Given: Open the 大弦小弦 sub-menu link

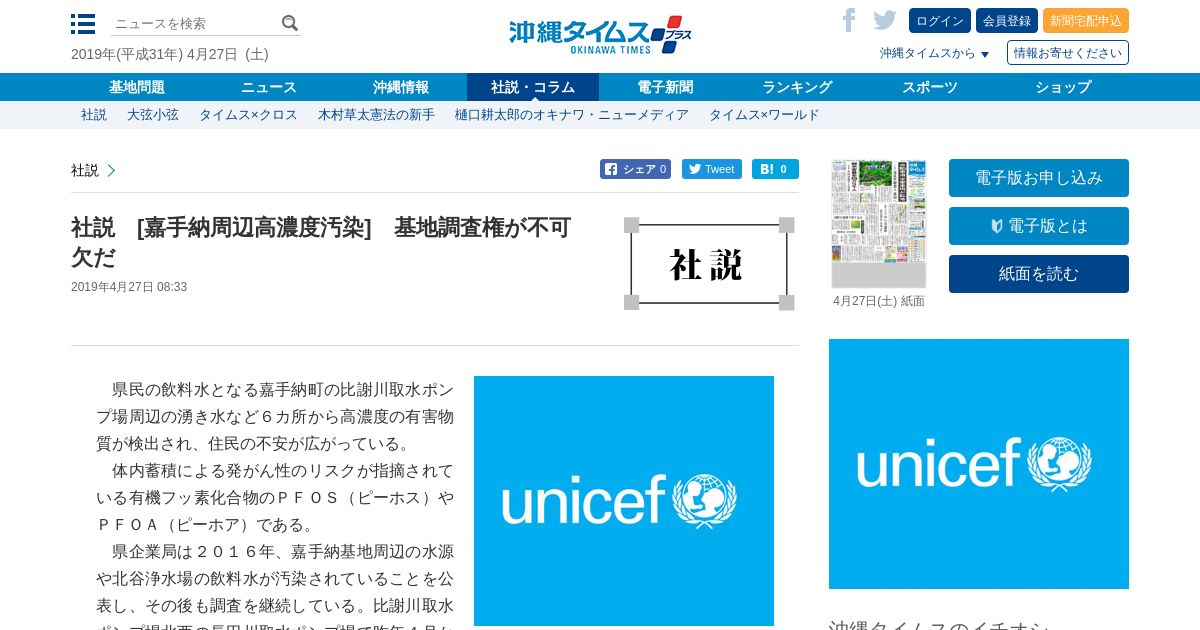Looking at the screenshot, I should (153, 115).
